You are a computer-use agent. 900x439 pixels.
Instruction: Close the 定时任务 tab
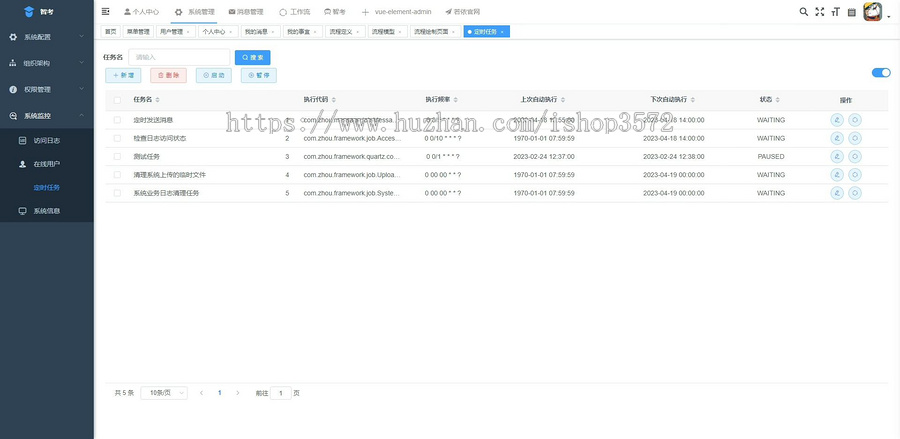coord(502,32)
